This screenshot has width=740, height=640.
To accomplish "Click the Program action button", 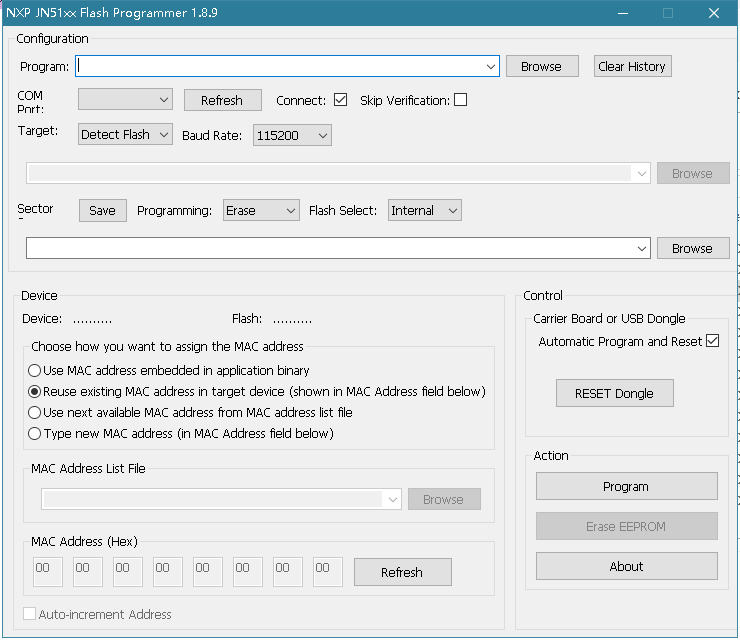I will (626, 486).
